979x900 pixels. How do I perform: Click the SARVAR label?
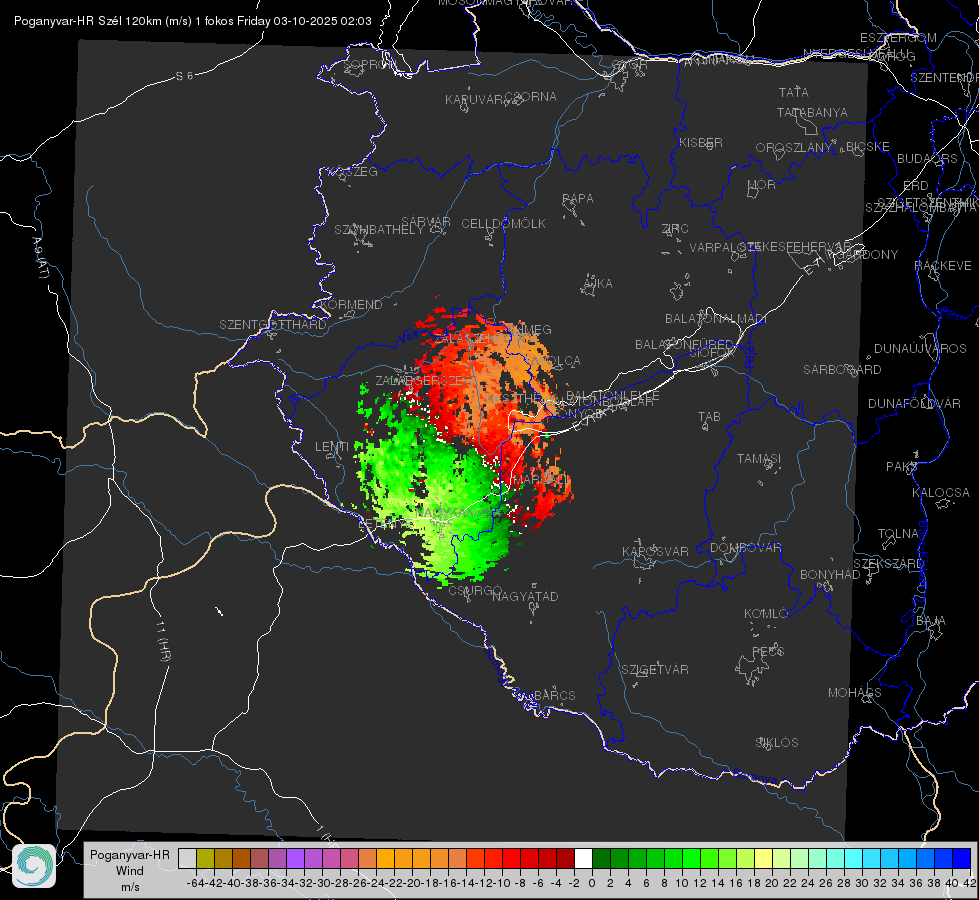tap(426, 222)
